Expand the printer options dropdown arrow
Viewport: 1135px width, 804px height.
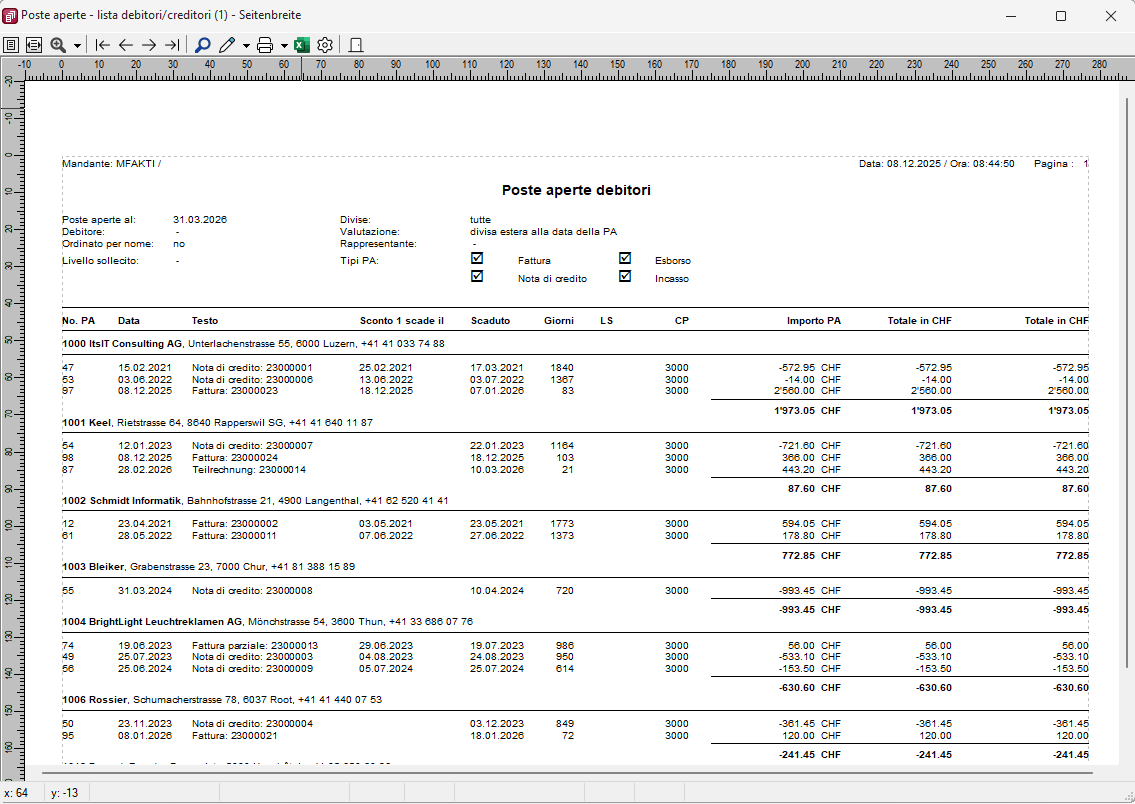[284, 46]
